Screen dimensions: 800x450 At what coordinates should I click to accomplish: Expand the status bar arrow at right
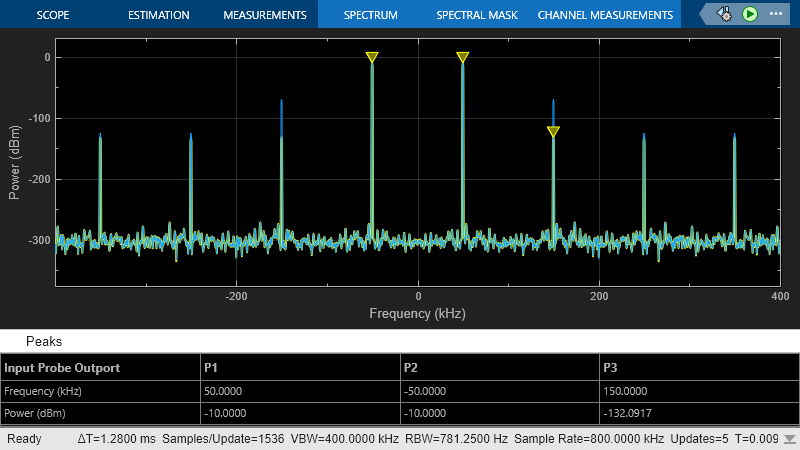click(x=792, y=439)
